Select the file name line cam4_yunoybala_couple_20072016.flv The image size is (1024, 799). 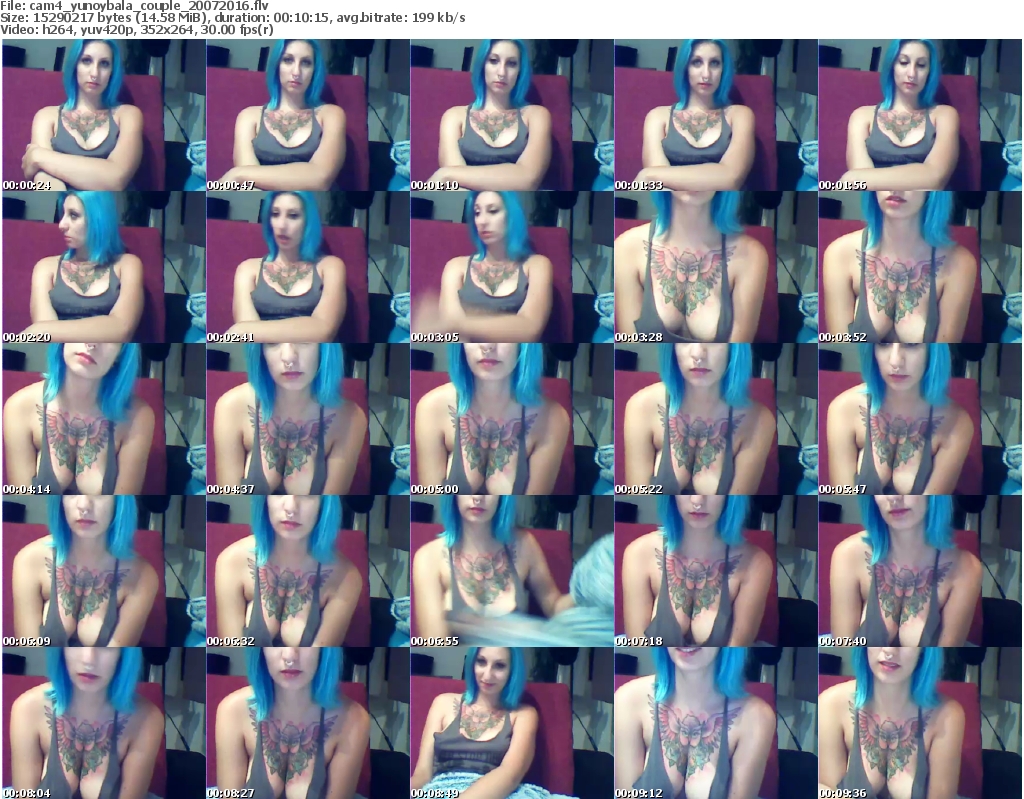point(135,5)
